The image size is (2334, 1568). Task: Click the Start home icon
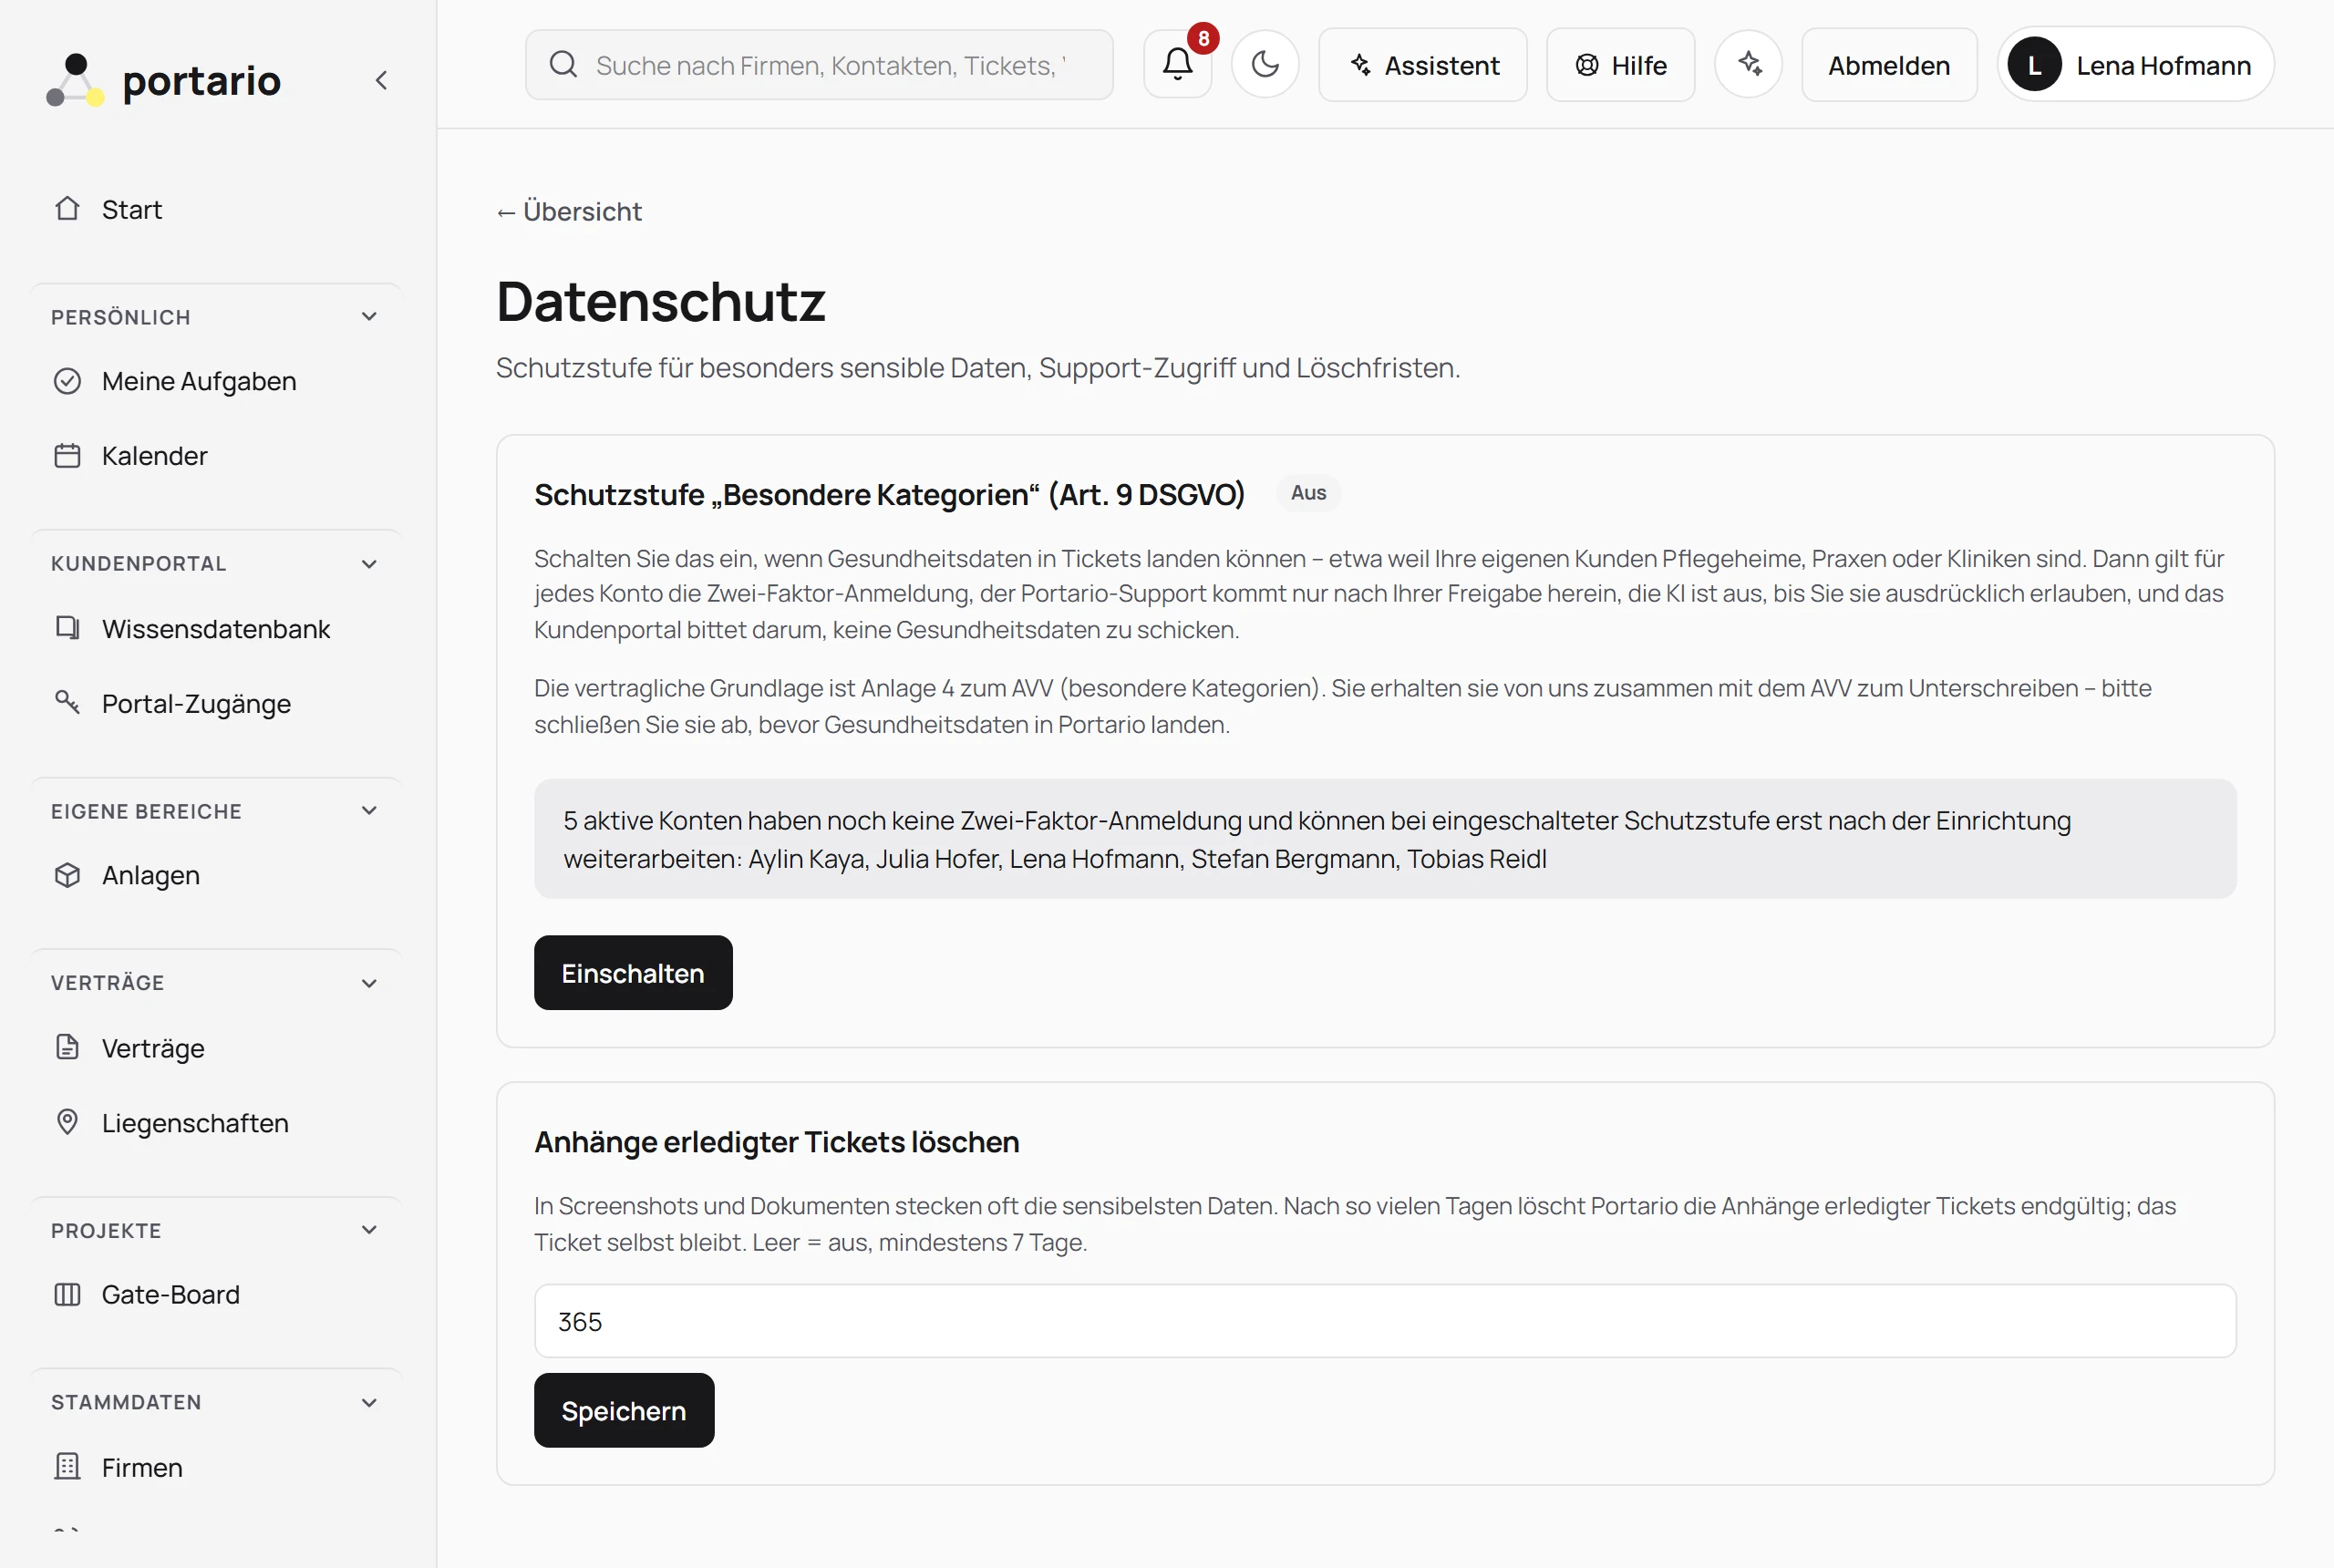(x=67, y=209)
